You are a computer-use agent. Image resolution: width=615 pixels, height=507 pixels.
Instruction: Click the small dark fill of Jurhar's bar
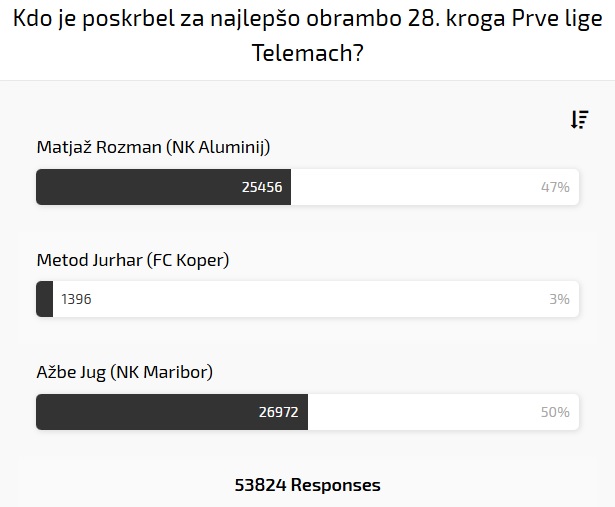pos(45,299)
